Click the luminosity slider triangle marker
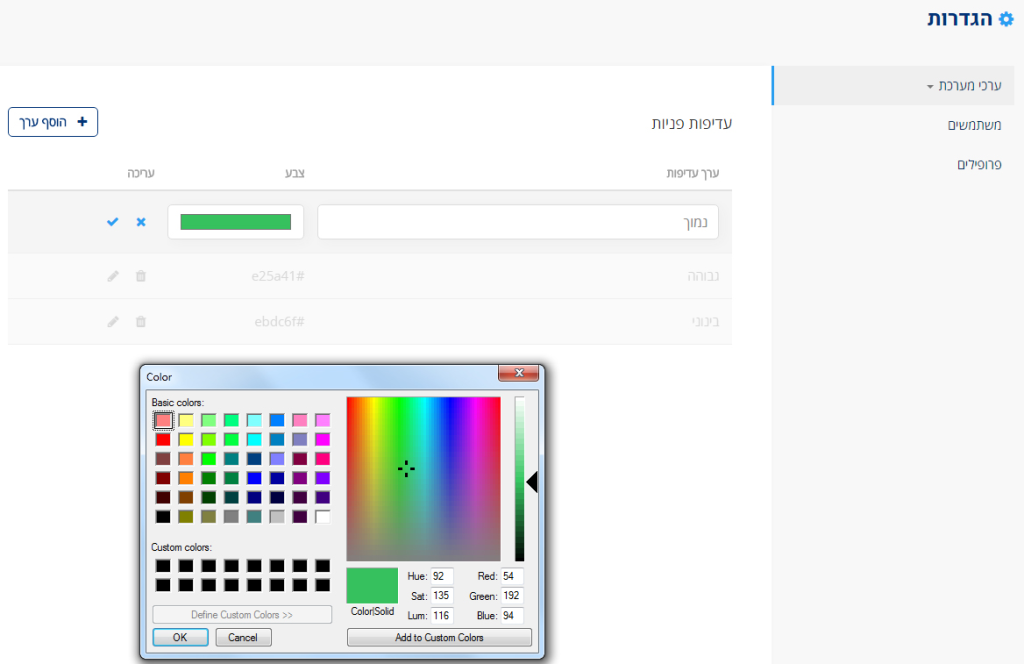Screen dimensions: 1024x664 [532, 482]
